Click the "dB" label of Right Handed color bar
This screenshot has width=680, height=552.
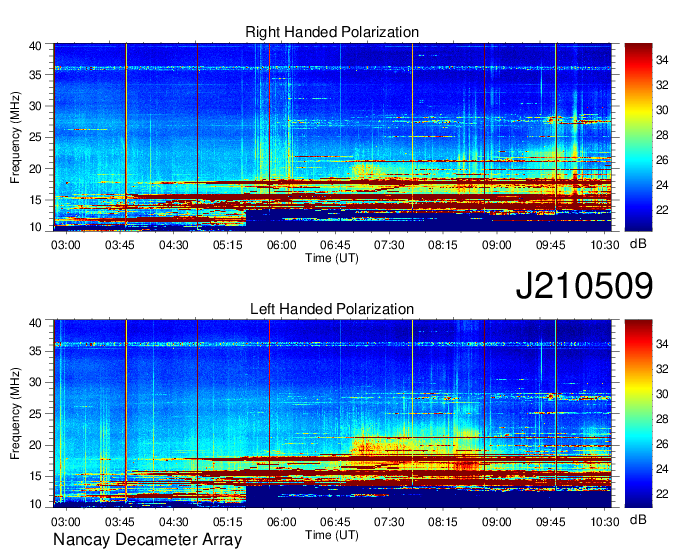coord(638,244)
